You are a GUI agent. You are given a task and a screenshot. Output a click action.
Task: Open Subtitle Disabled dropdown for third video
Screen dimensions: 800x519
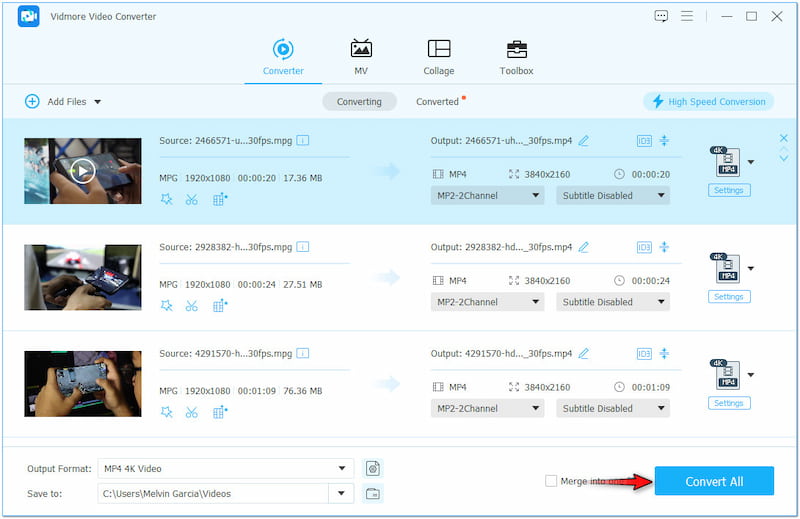pos(612,408)
